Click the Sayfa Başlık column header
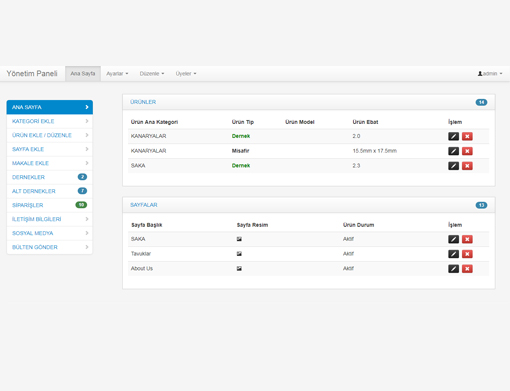 pyautogui.click(x=147, y=225)
